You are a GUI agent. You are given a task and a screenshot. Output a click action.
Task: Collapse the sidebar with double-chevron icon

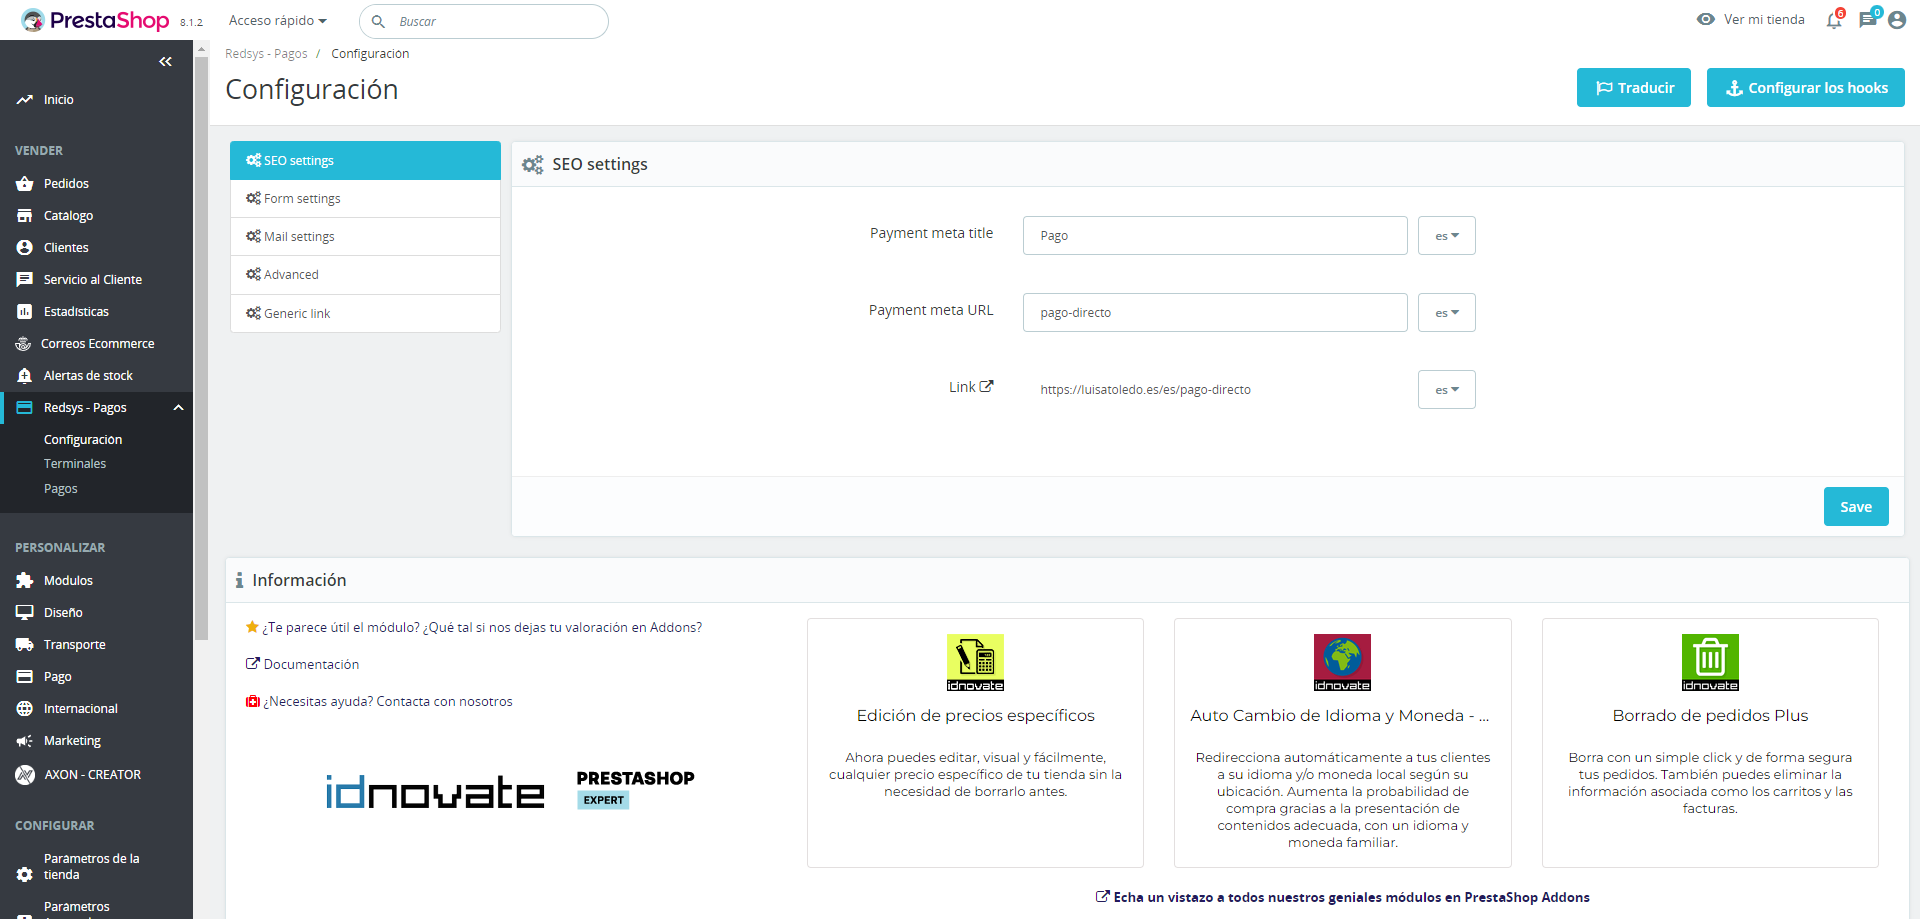pyautogui.click(x=165, y=62)
